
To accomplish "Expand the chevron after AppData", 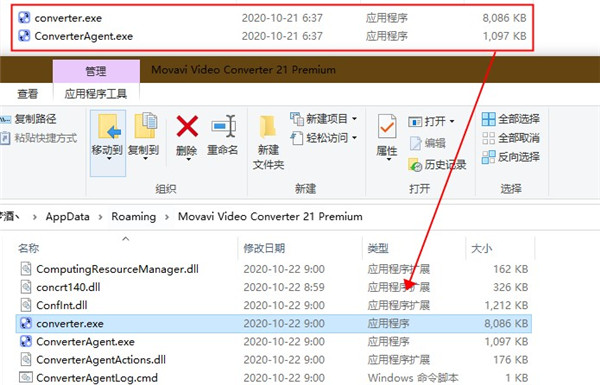I will click(x=100, y=217).
